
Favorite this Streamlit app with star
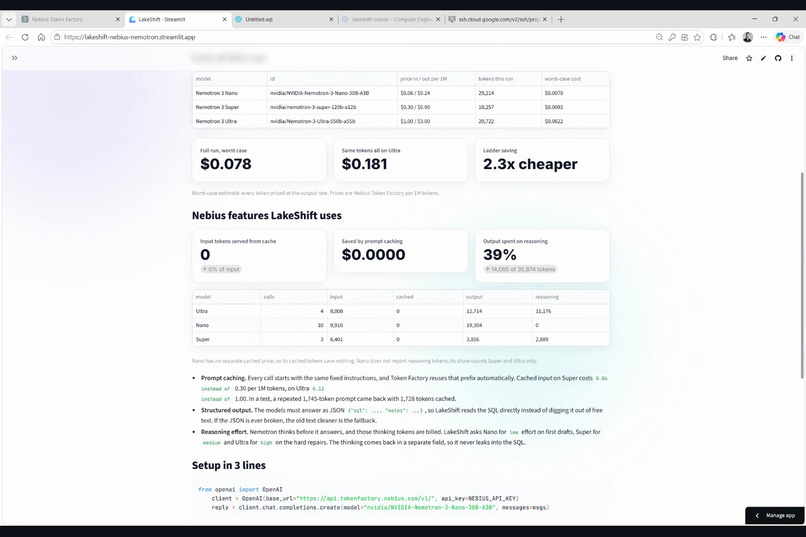coord(749,58)
